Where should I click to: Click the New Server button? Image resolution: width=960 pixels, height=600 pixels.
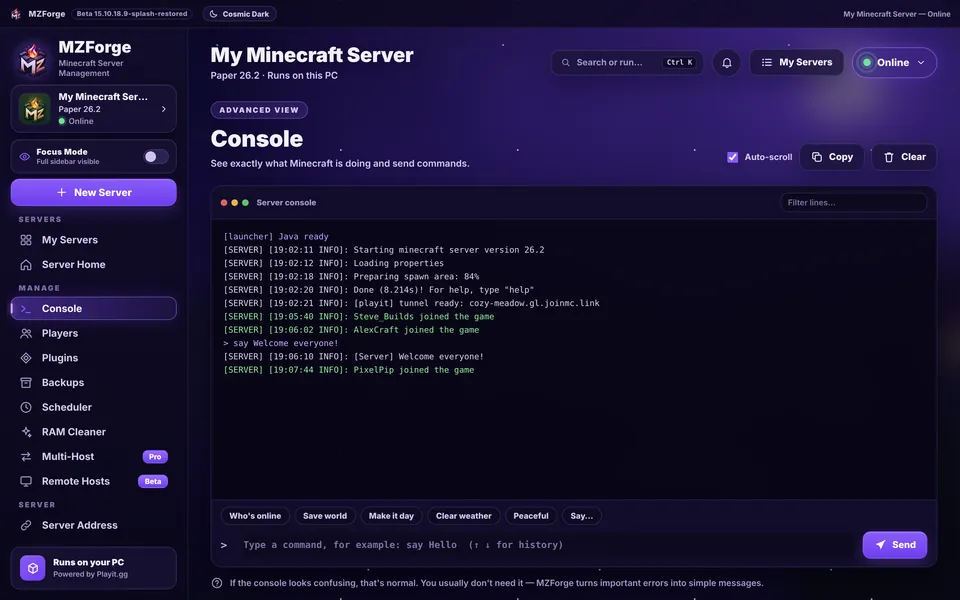[x=94, y=192]
